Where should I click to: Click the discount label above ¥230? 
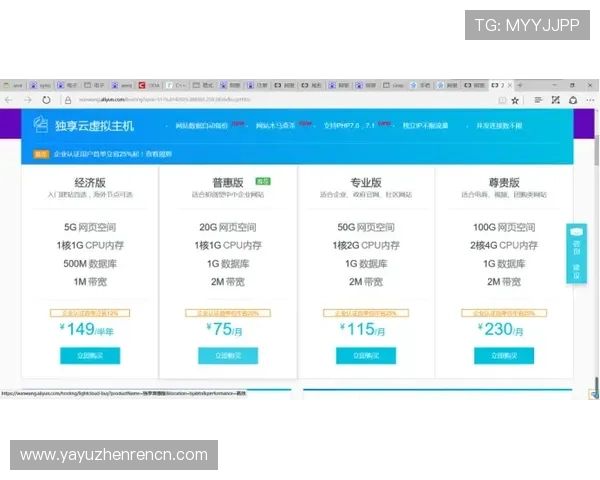(x=504, y=313)
